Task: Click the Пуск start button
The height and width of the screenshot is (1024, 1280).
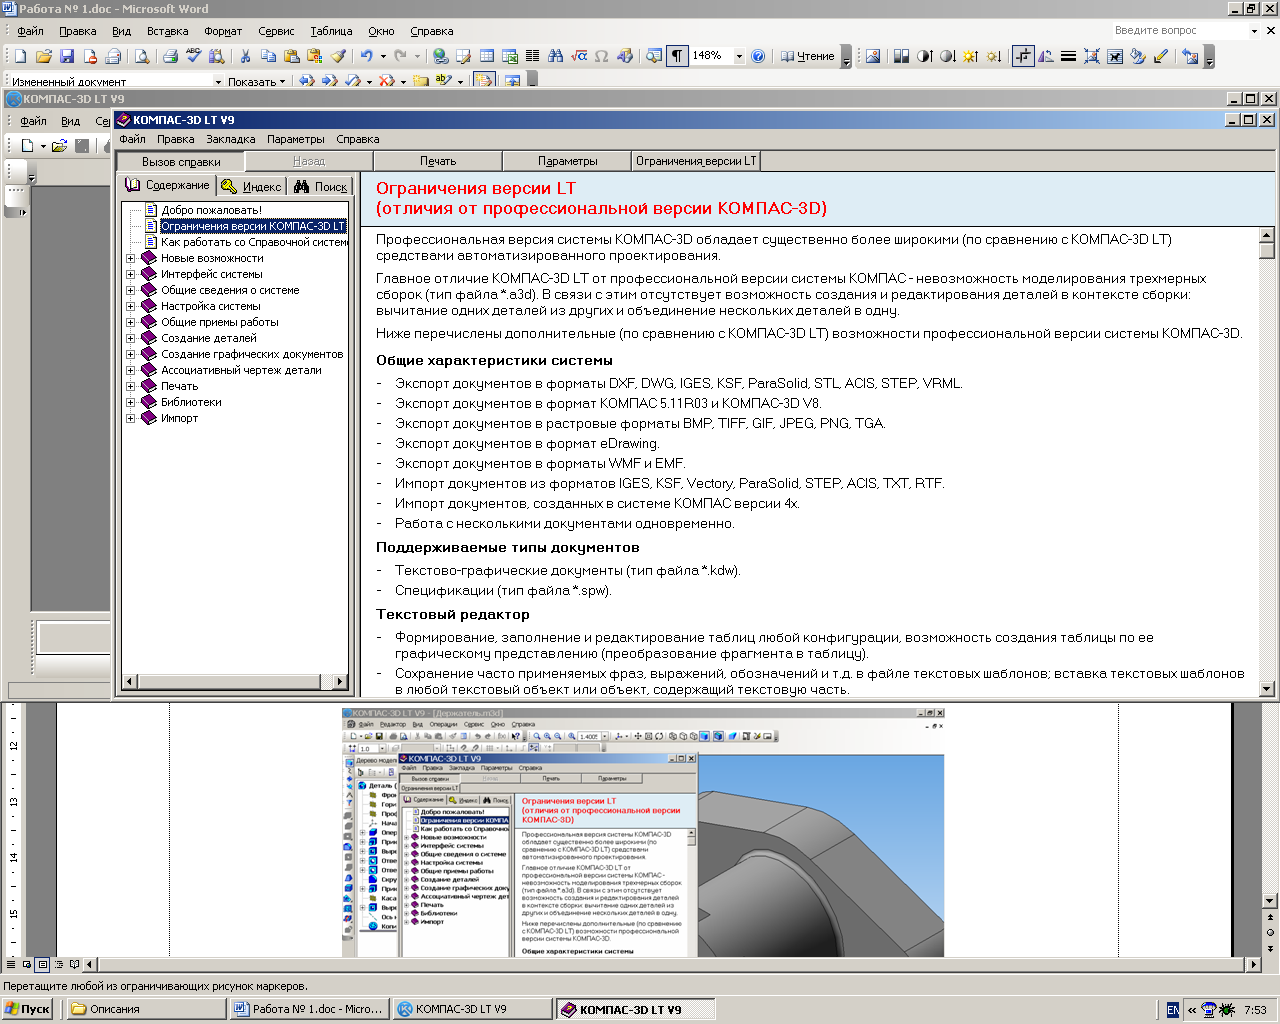Action: point(27,1009)
